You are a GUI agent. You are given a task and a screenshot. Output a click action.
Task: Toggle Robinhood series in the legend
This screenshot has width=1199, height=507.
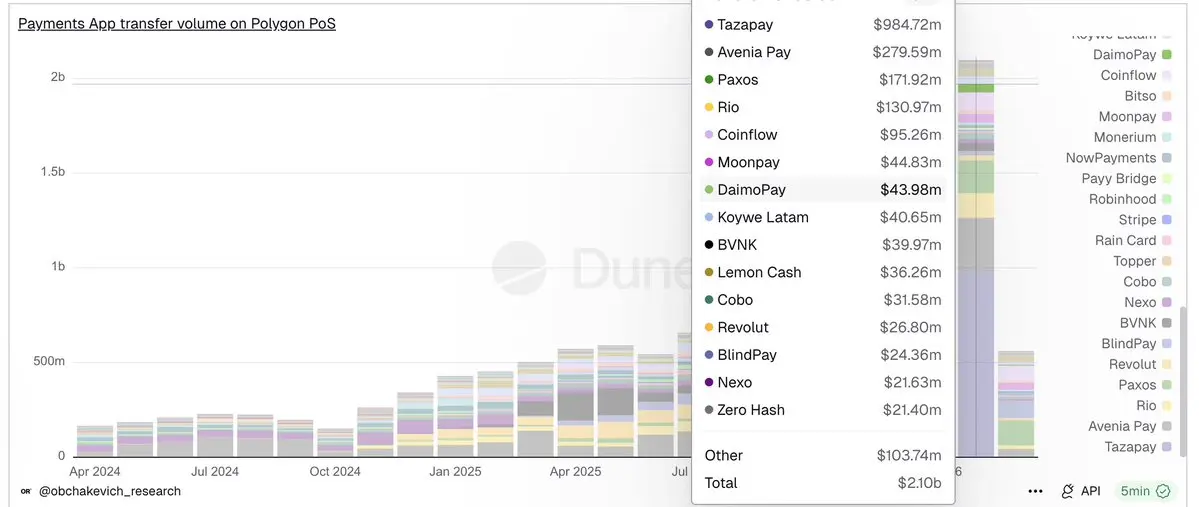click(1130, 200)
